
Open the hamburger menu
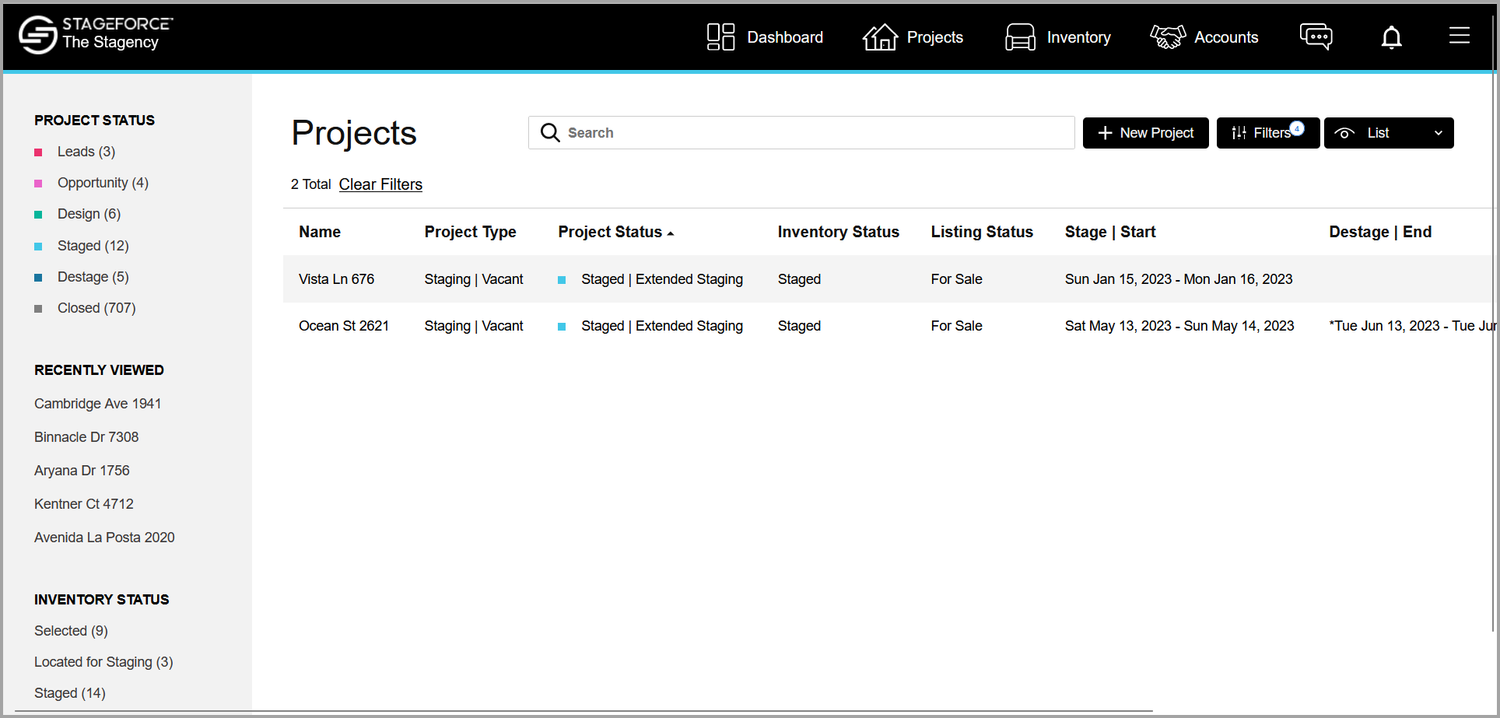1459,36
